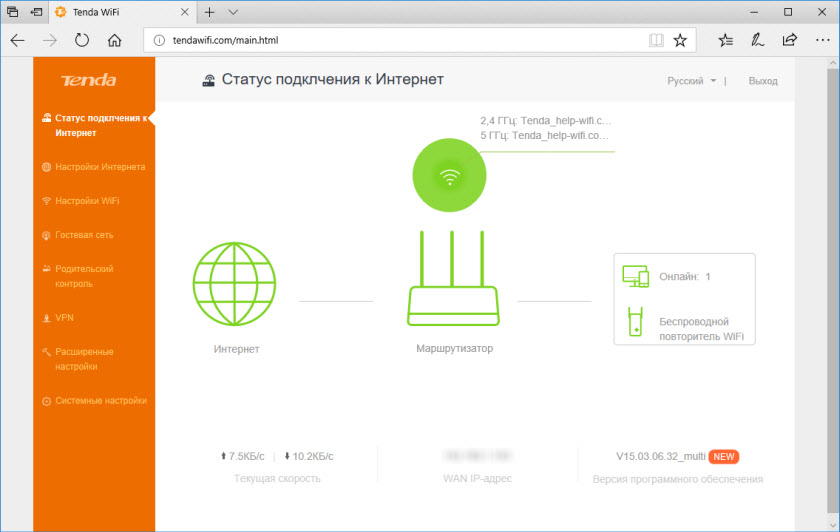Go to Системные настройки
Screen dimensions: 840x532
tap(100, 401)
